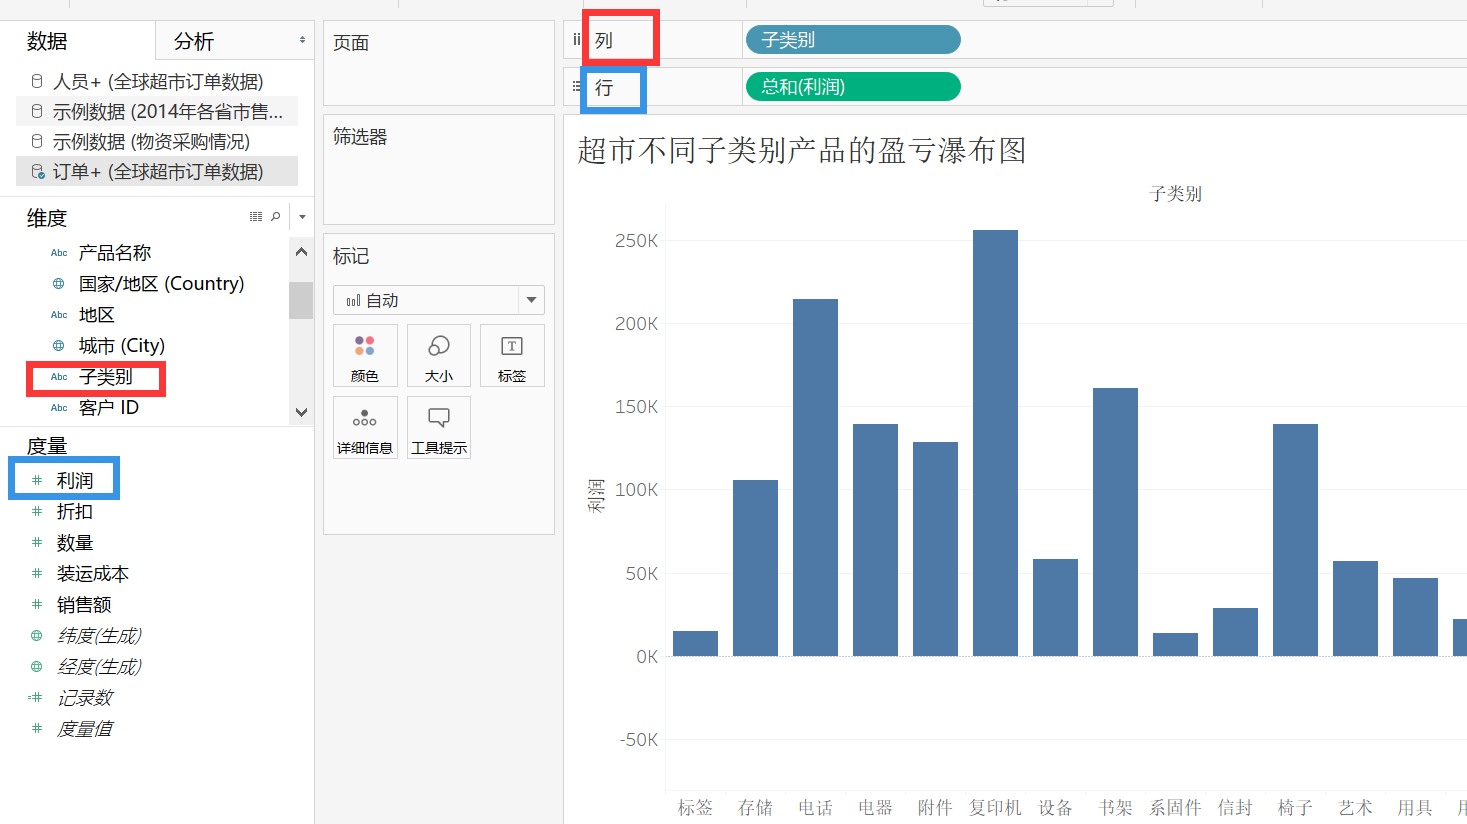
Task: Open the 详细信息 (Detail) marks card
Action: (x=365, y=427)
